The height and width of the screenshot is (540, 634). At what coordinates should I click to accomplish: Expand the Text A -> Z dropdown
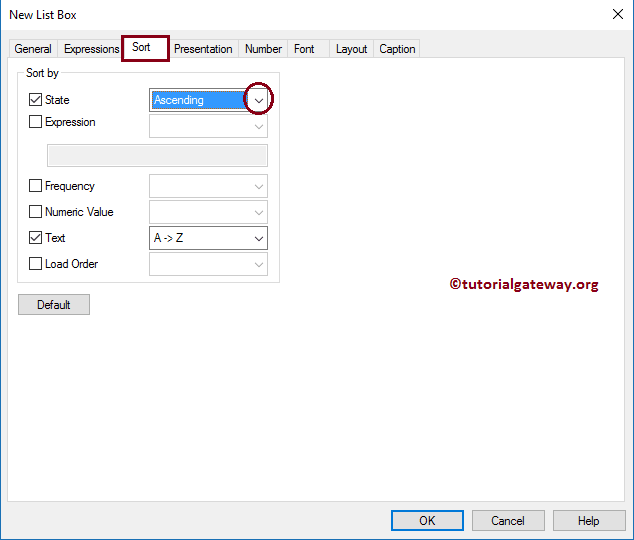208,238
